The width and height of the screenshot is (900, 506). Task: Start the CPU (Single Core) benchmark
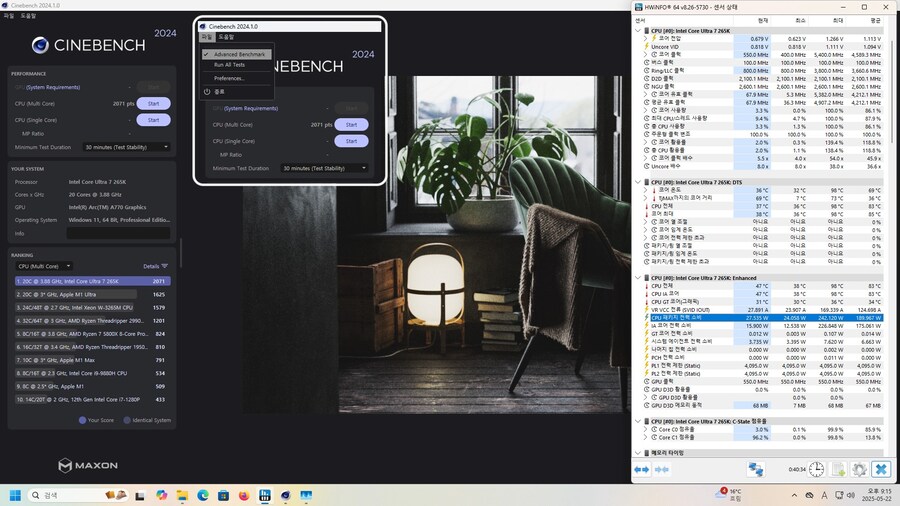tap(153, 120)
